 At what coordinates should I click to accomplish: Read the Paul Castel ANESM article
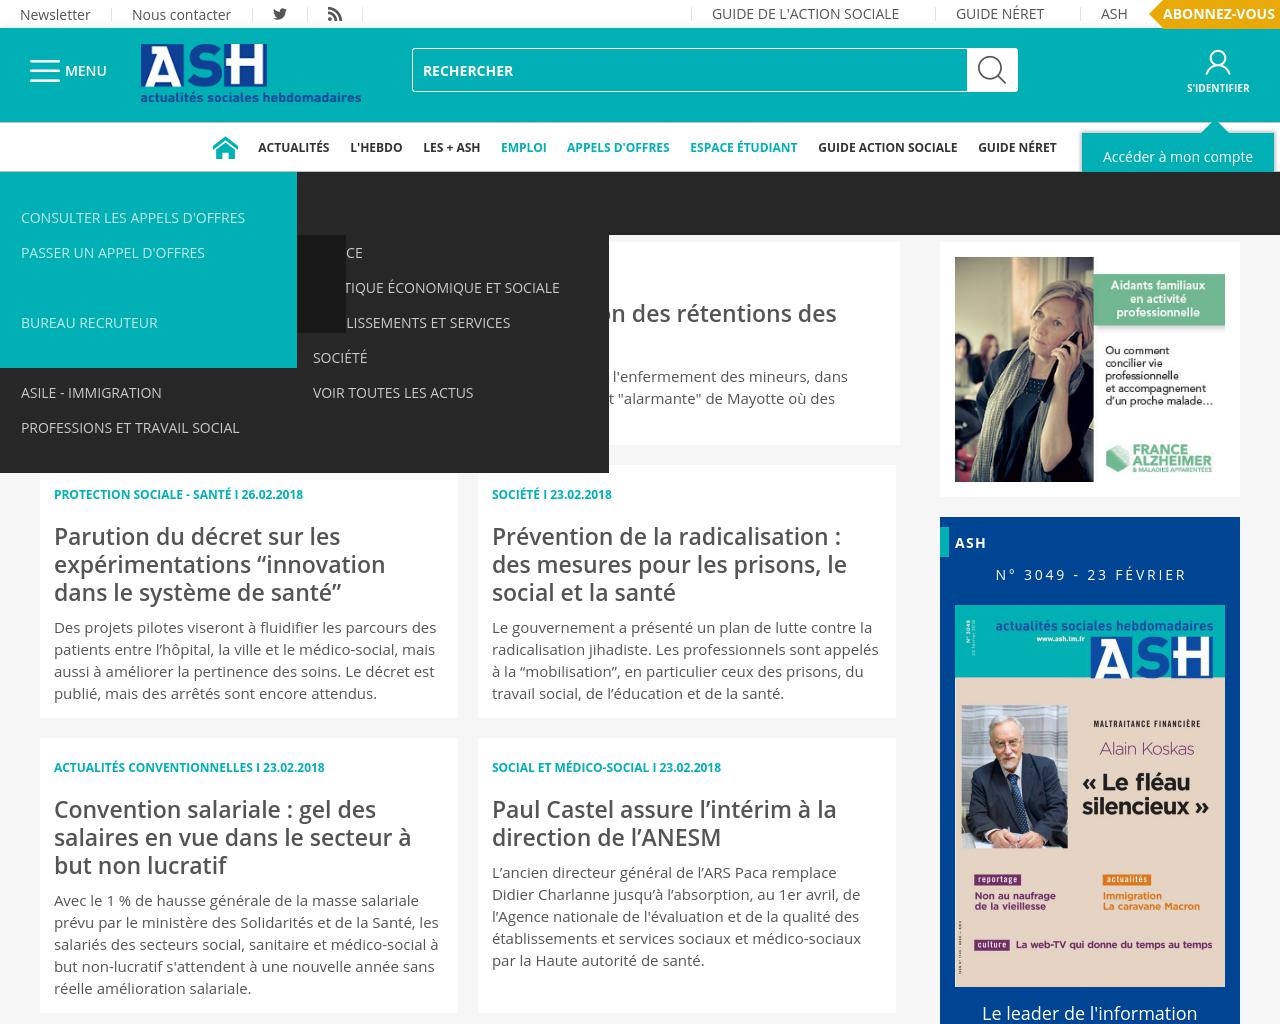tap(663, 823)
